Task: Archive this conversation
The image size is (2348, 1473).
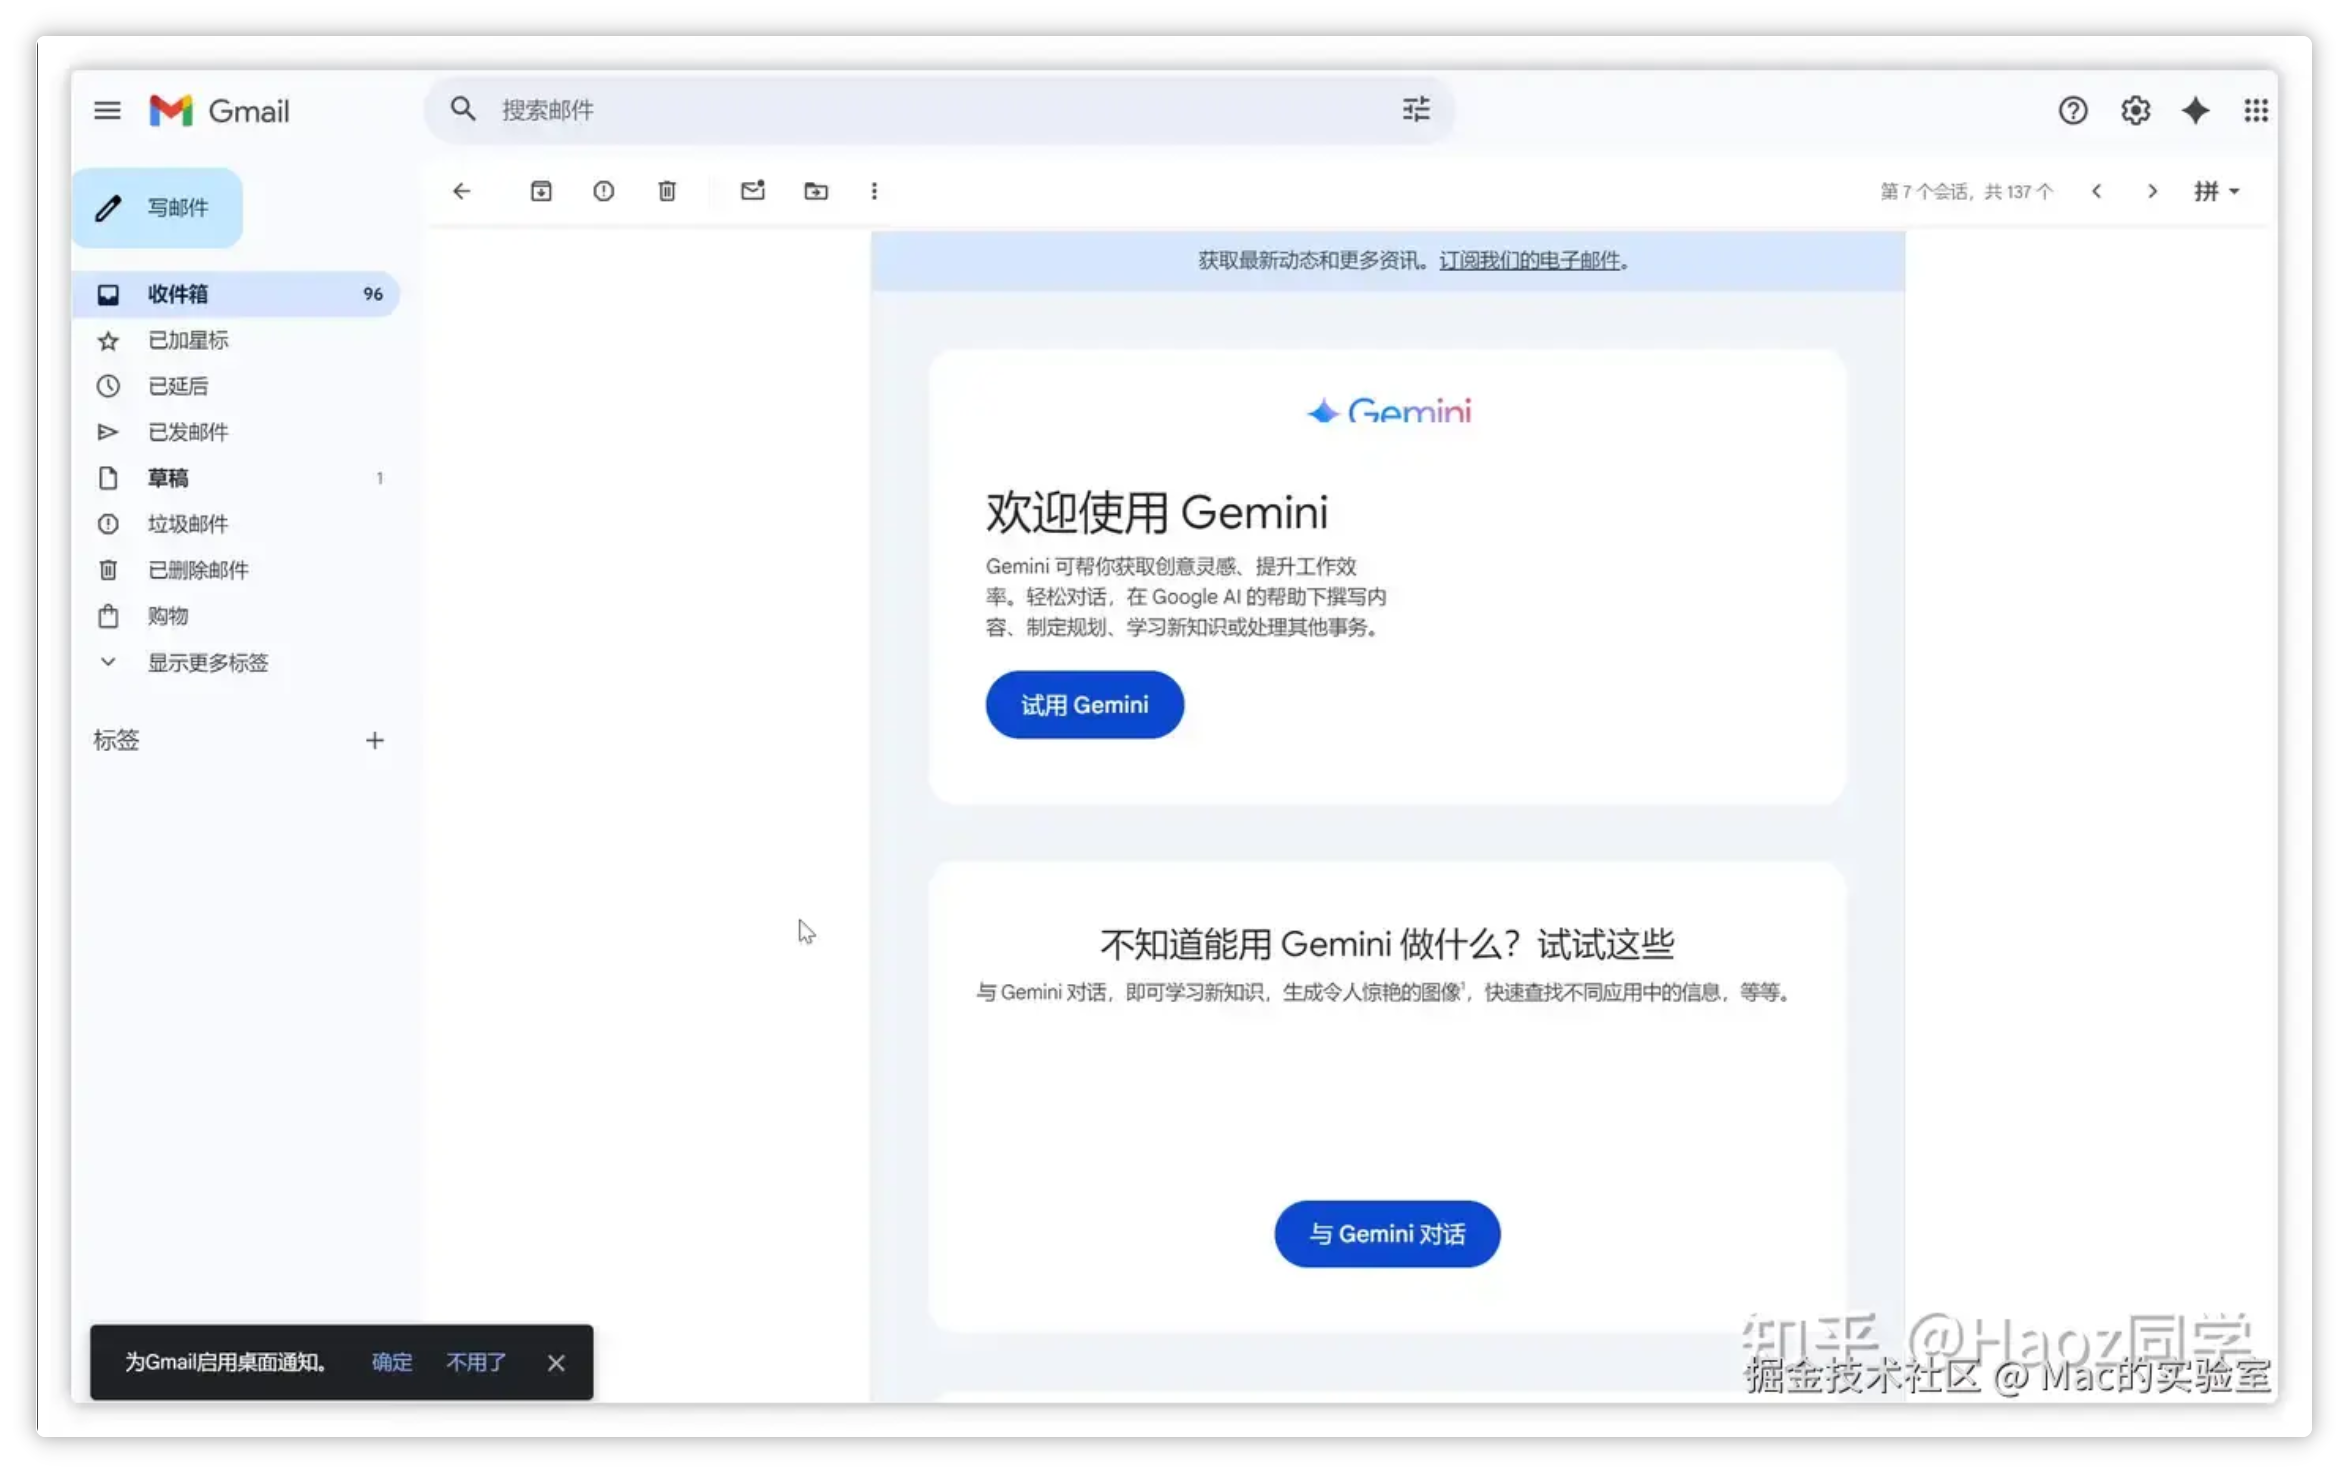Action: pos(541,191)
